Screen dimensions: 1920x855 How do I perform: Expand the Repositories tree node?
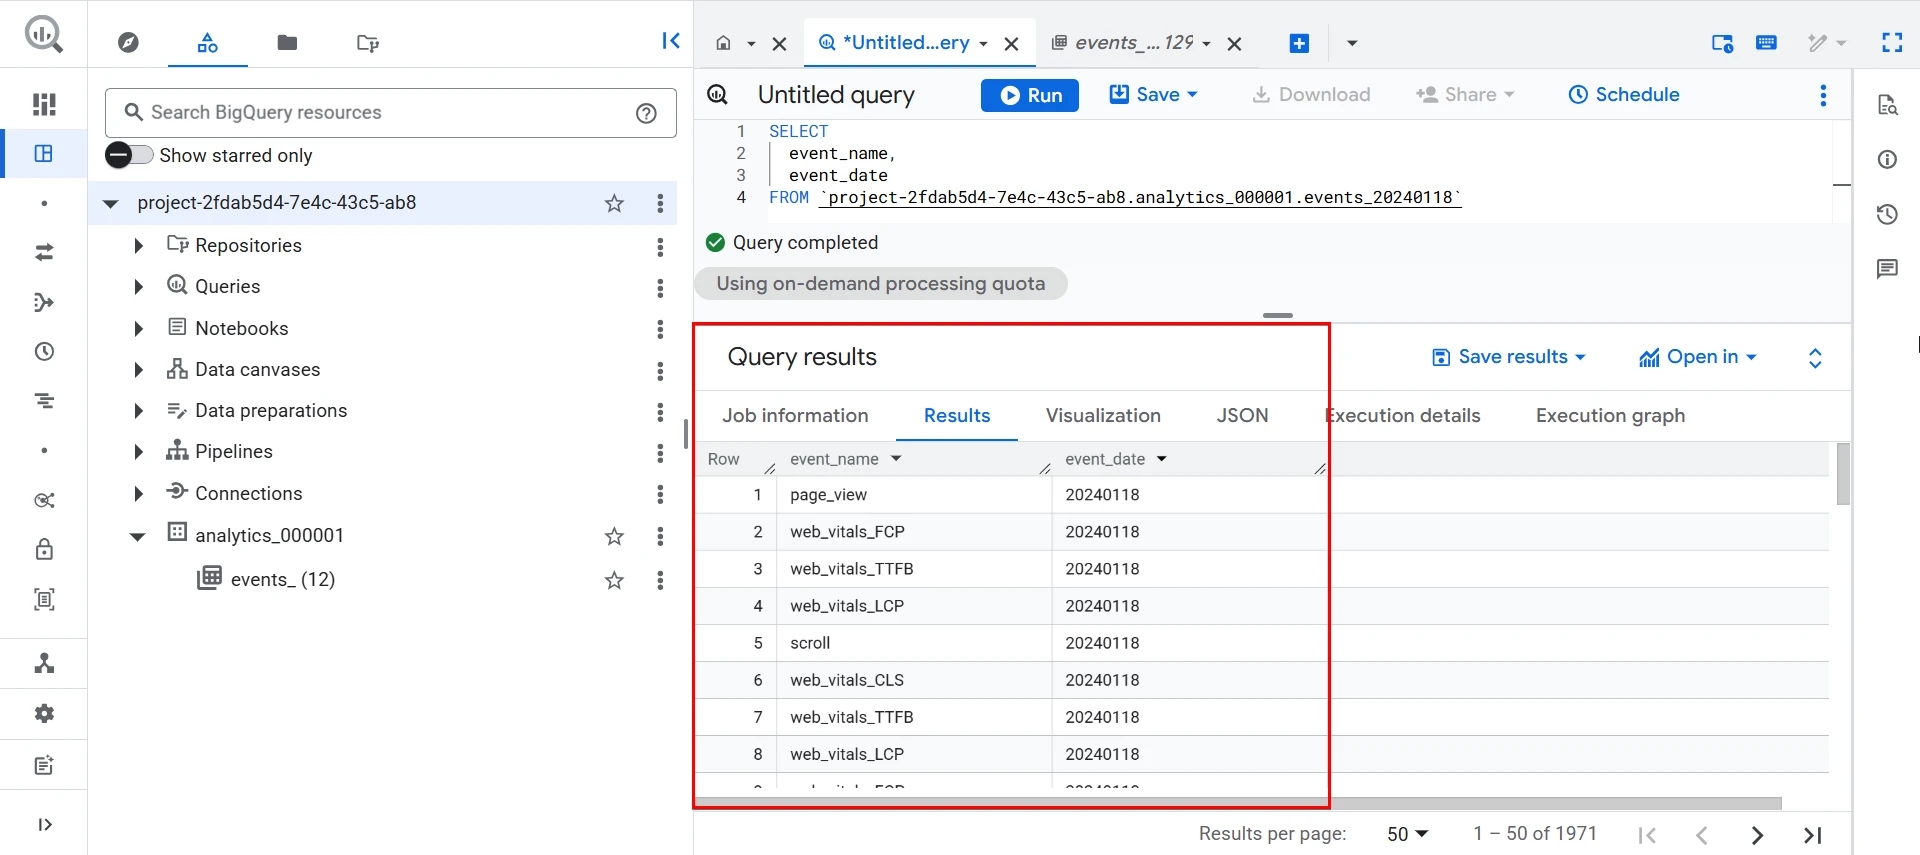pos(139,246)
